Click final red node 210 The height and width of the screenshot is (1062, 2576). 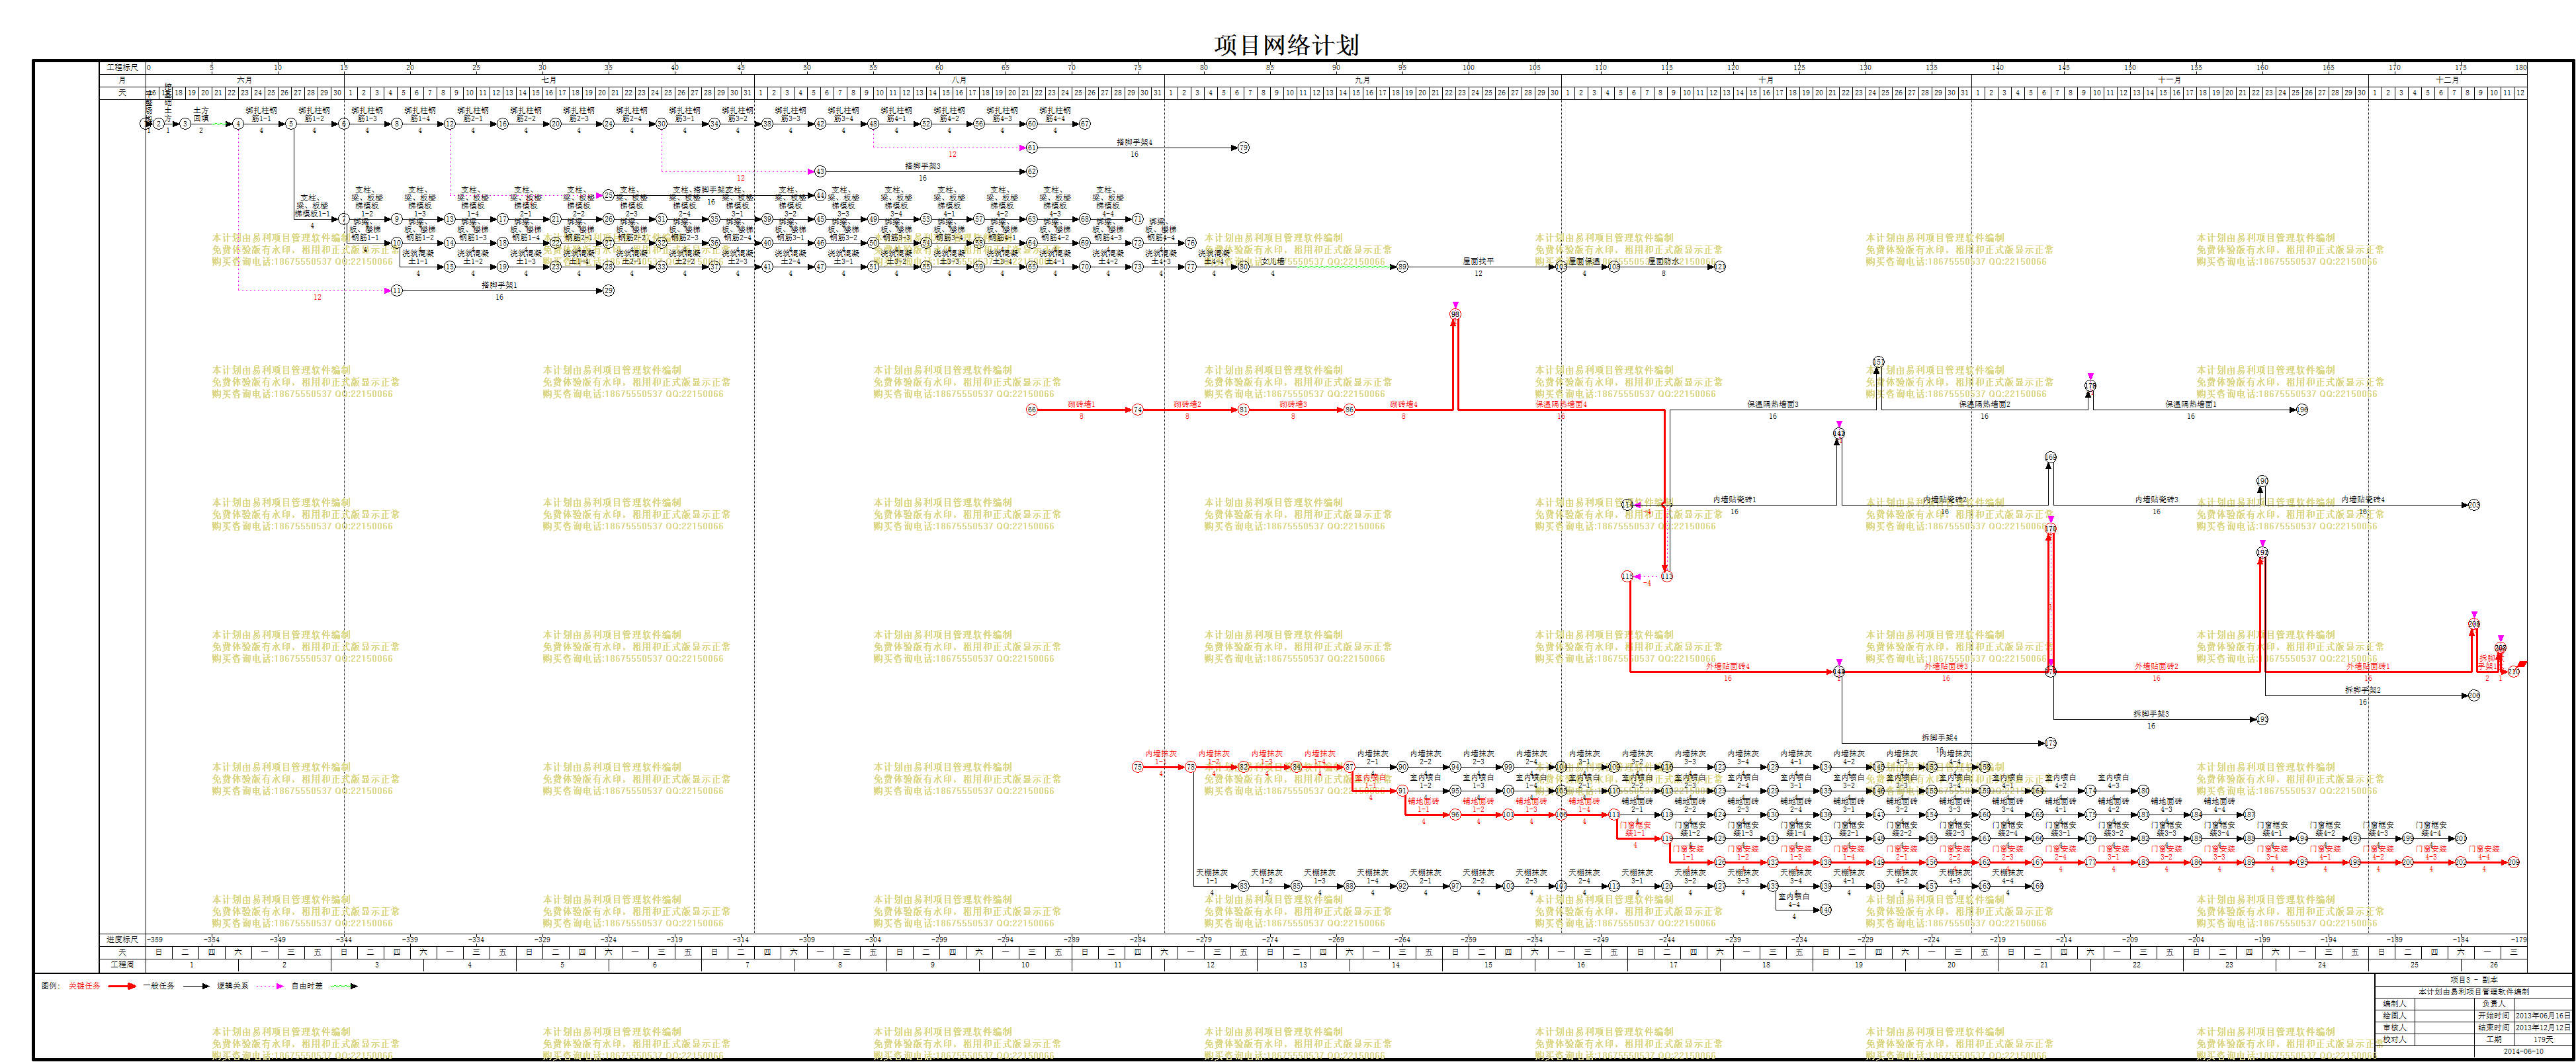(x=2514, y=672)
